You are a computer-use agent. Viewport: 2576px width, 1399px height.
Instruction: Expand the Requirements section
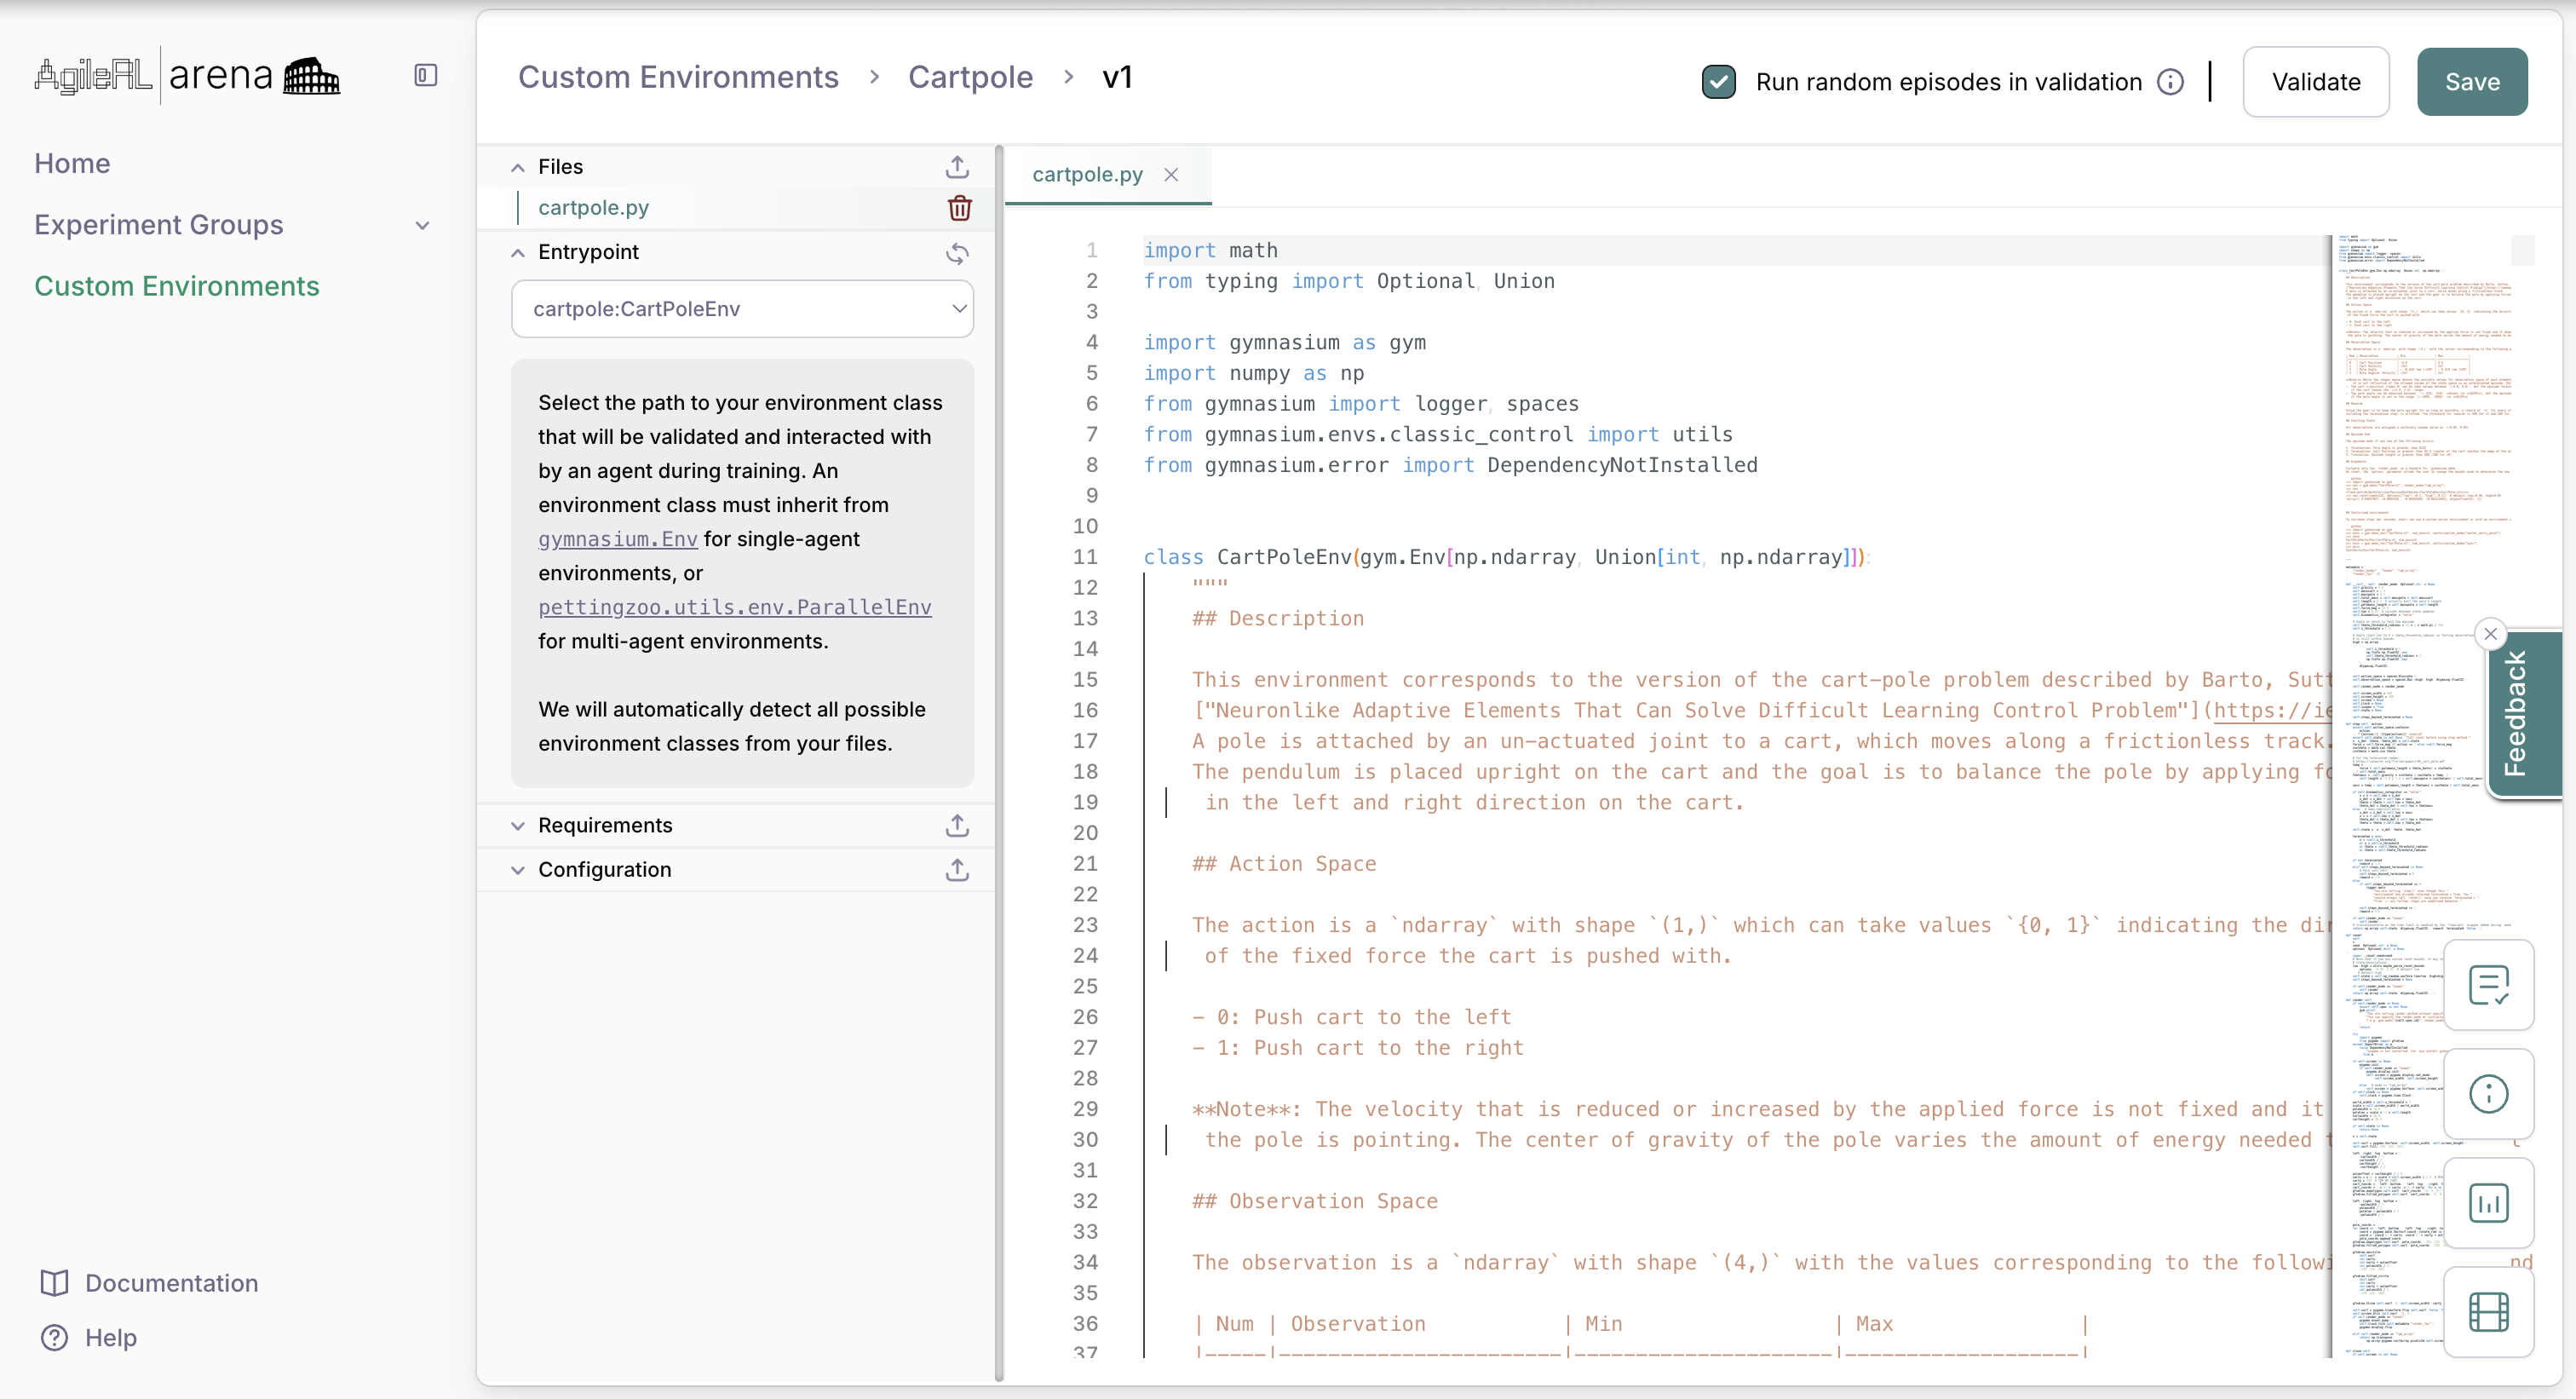pos(518,825)
